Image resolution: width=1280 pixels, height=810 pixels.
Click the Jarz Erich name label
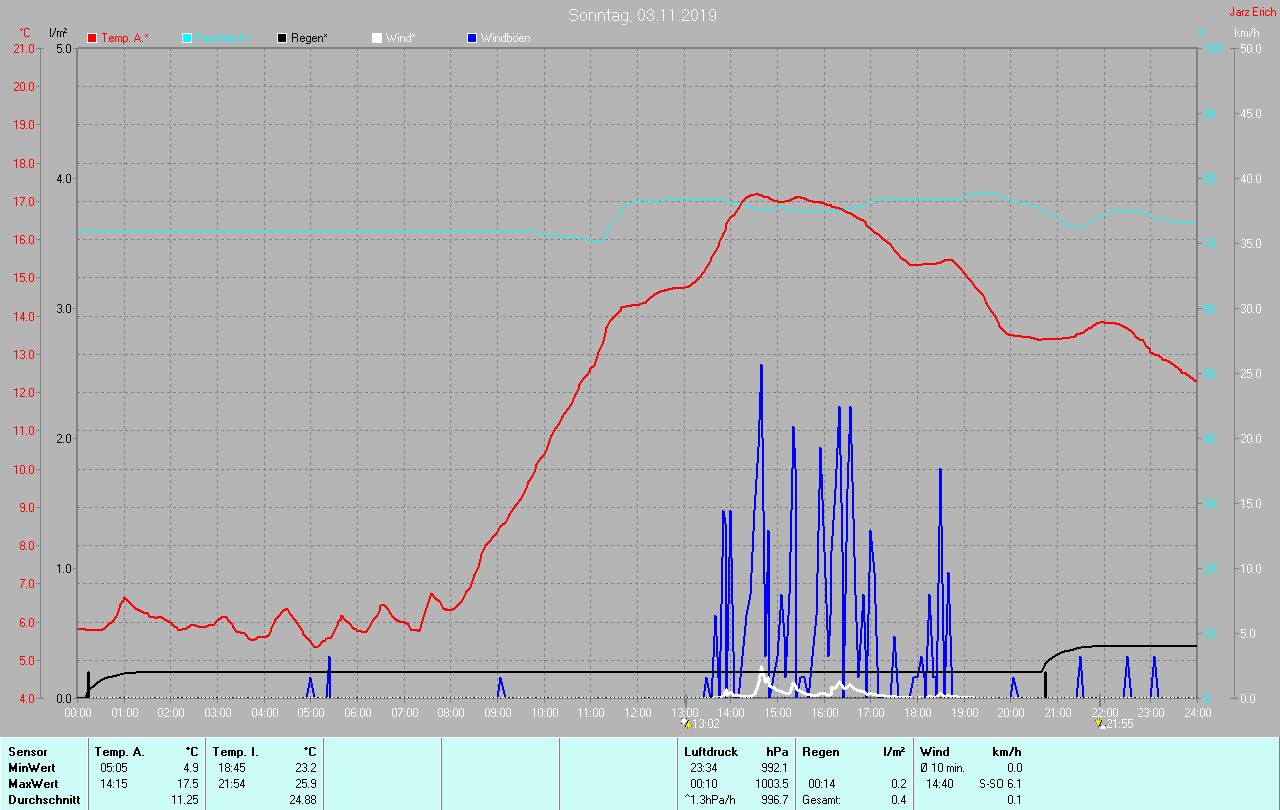[x=1253, y=13]
